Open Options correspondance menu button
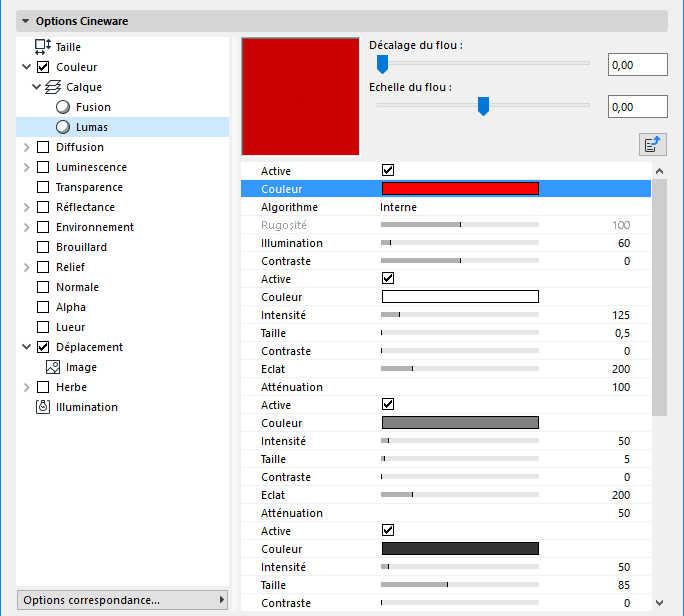Image resolution: width=684 pixels, height=616 pixels. (x=123, y=600)
